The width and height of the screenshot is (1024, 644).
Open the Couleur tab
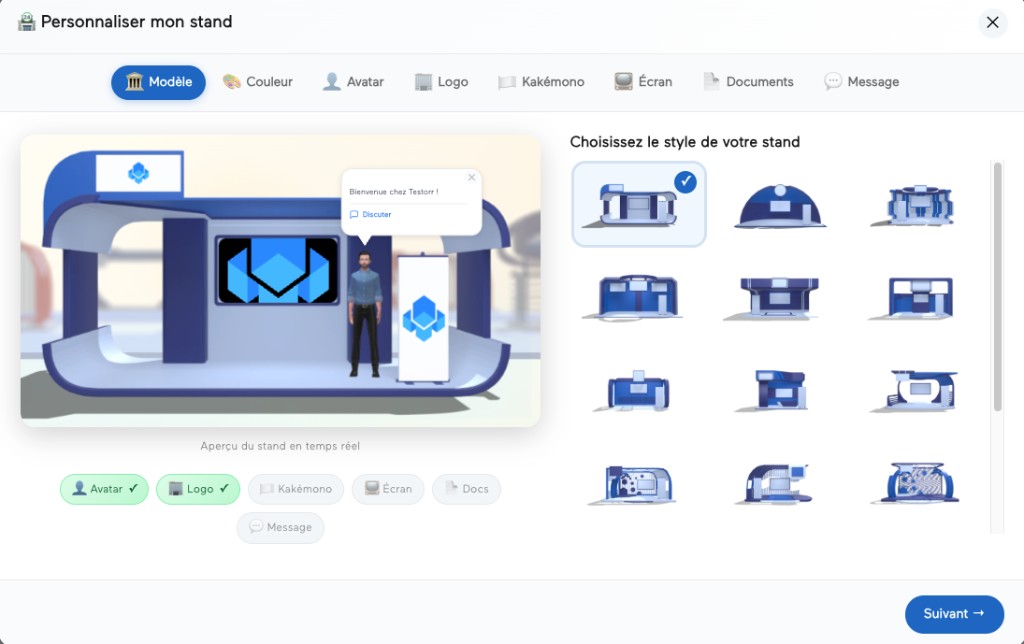[x=257, y=82]
